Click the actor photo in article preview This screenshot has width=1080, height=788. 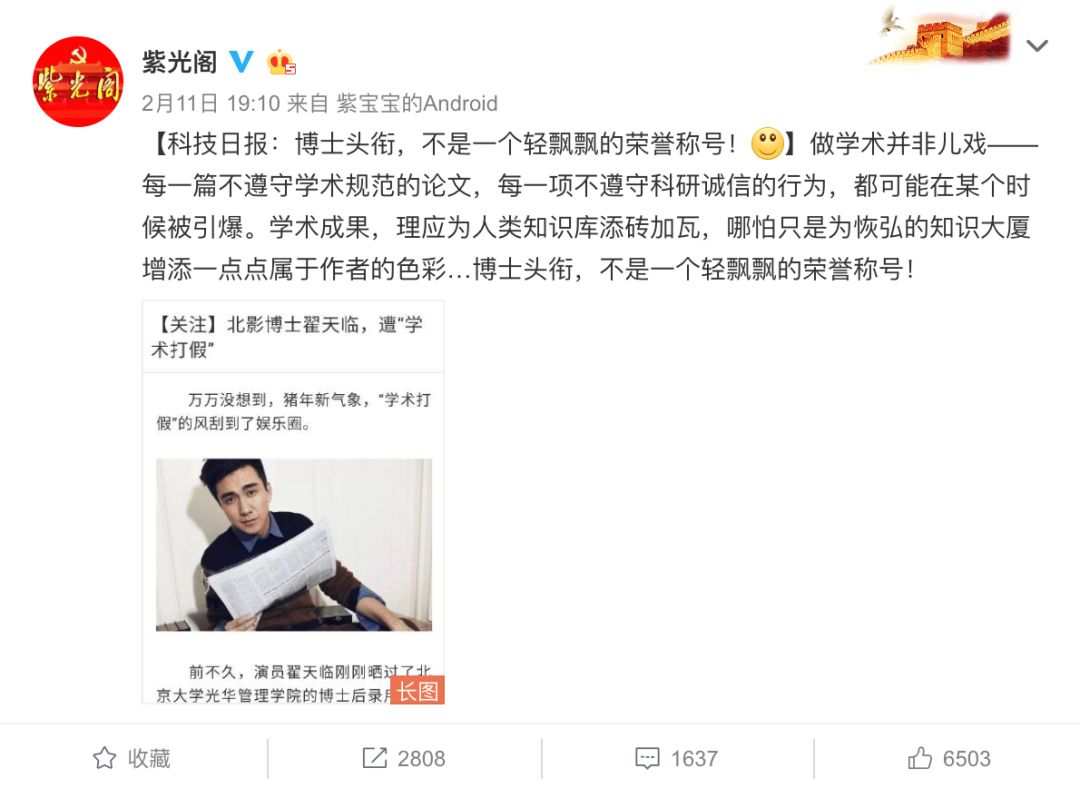(294, 545)
